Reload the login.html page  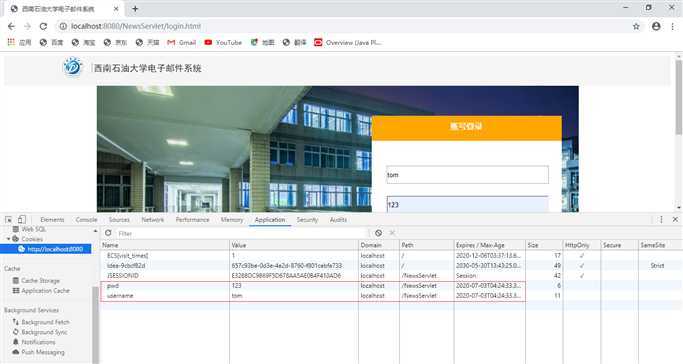[43, 26]
